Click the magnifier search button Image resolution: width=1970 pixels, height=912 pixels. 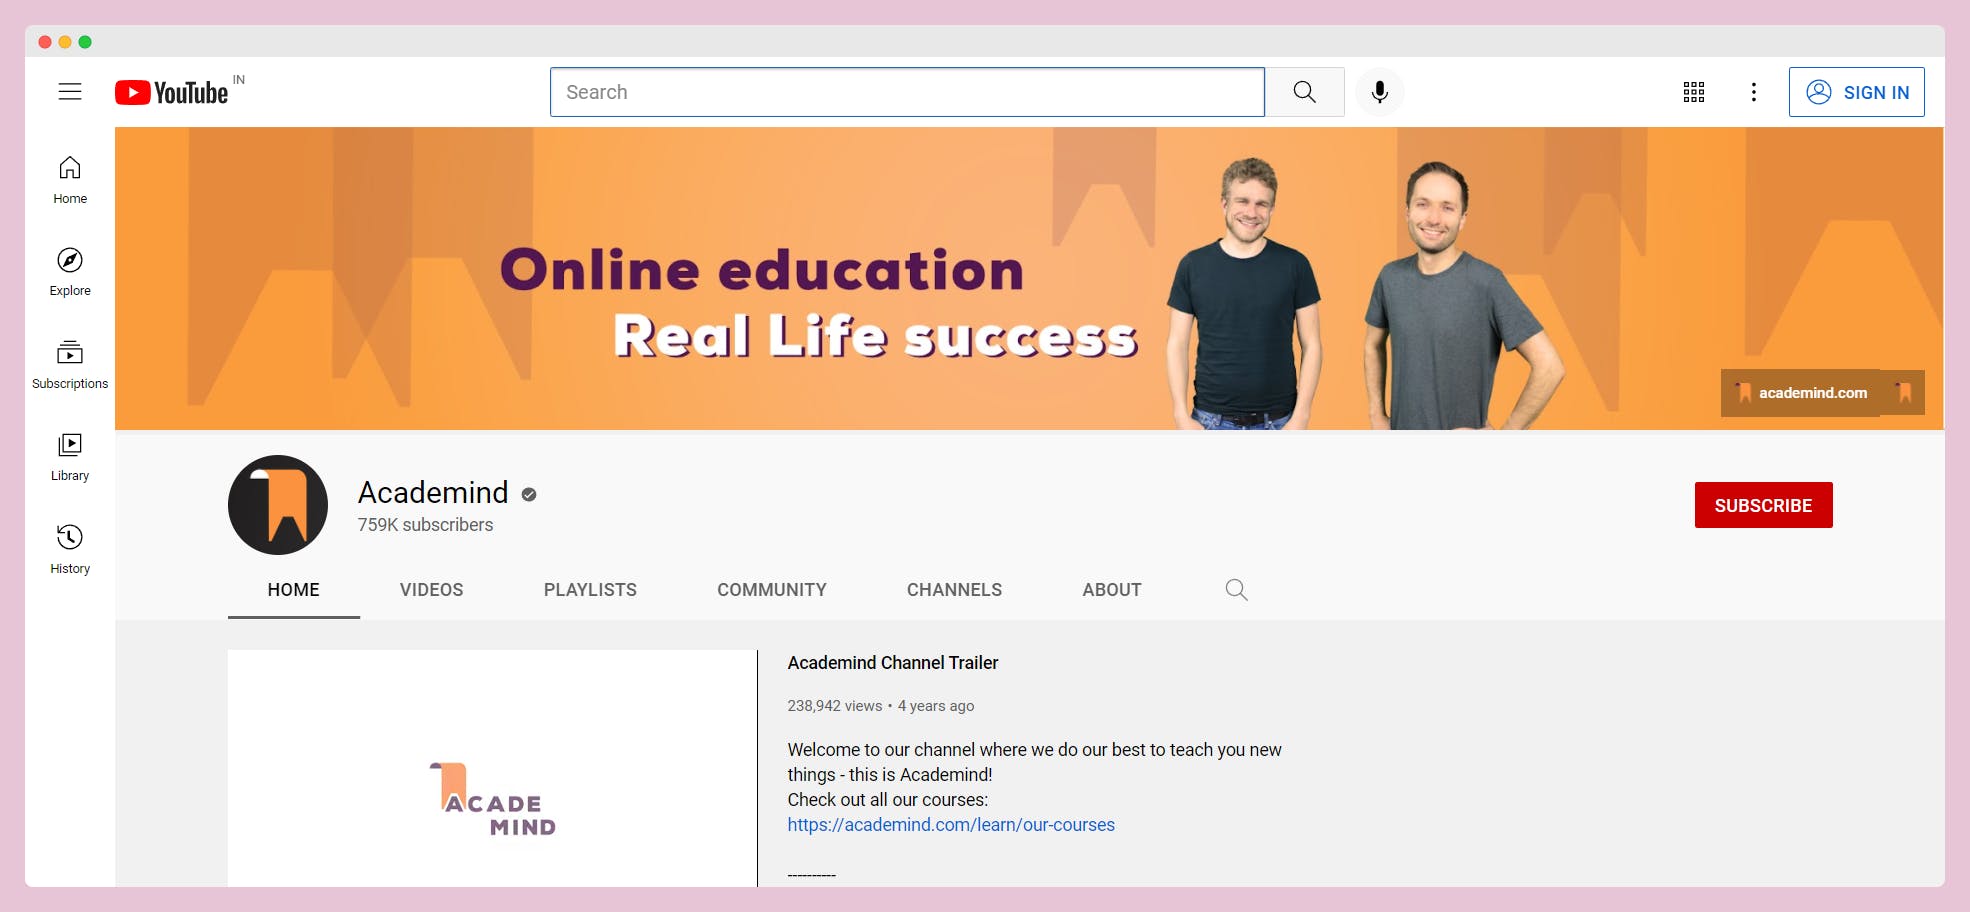(x=1305, y=92)
